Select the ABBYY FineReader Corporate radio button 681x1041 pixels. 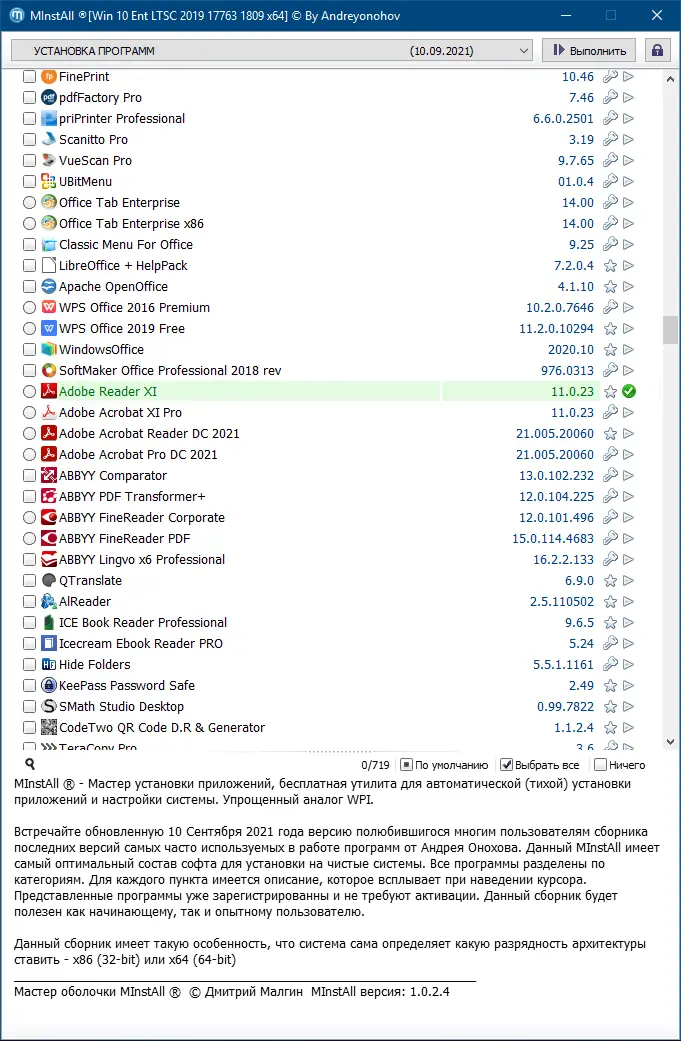(x=29, y=518)
